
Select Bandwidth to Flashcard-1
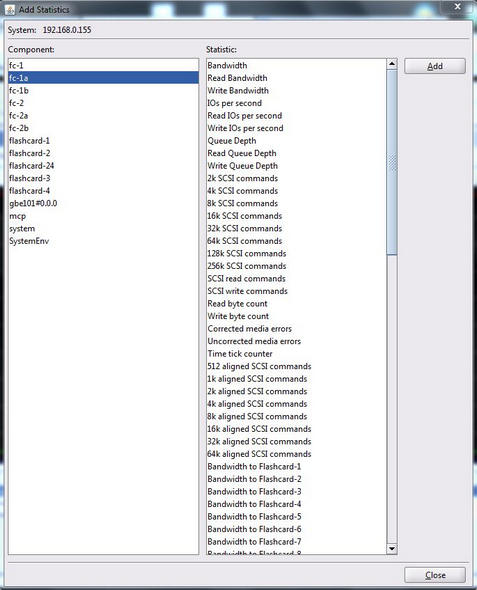pyautogui.click(x=297, y=467)
